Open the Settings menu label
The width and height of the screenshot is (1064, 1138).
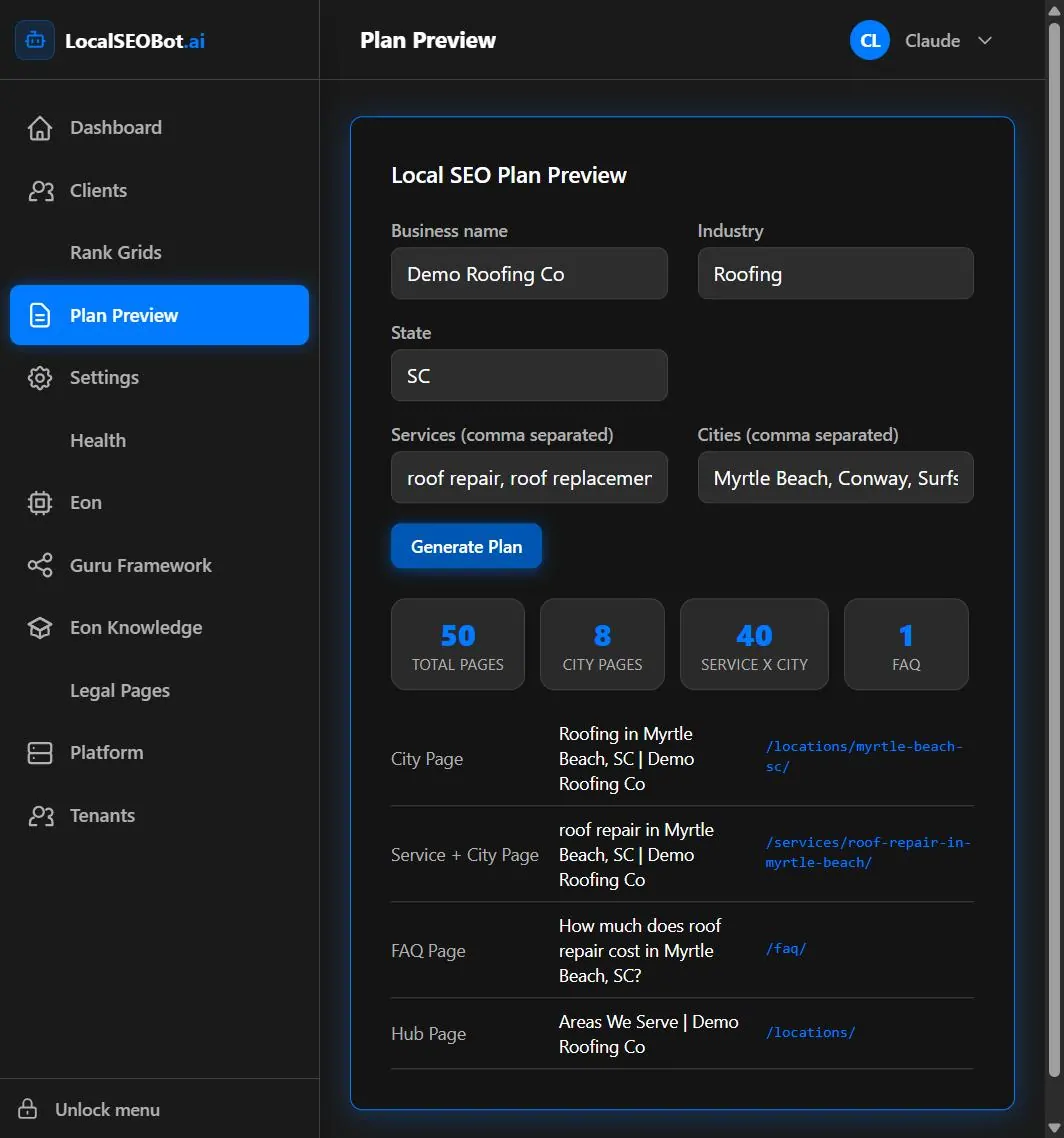tap(105, 378)
